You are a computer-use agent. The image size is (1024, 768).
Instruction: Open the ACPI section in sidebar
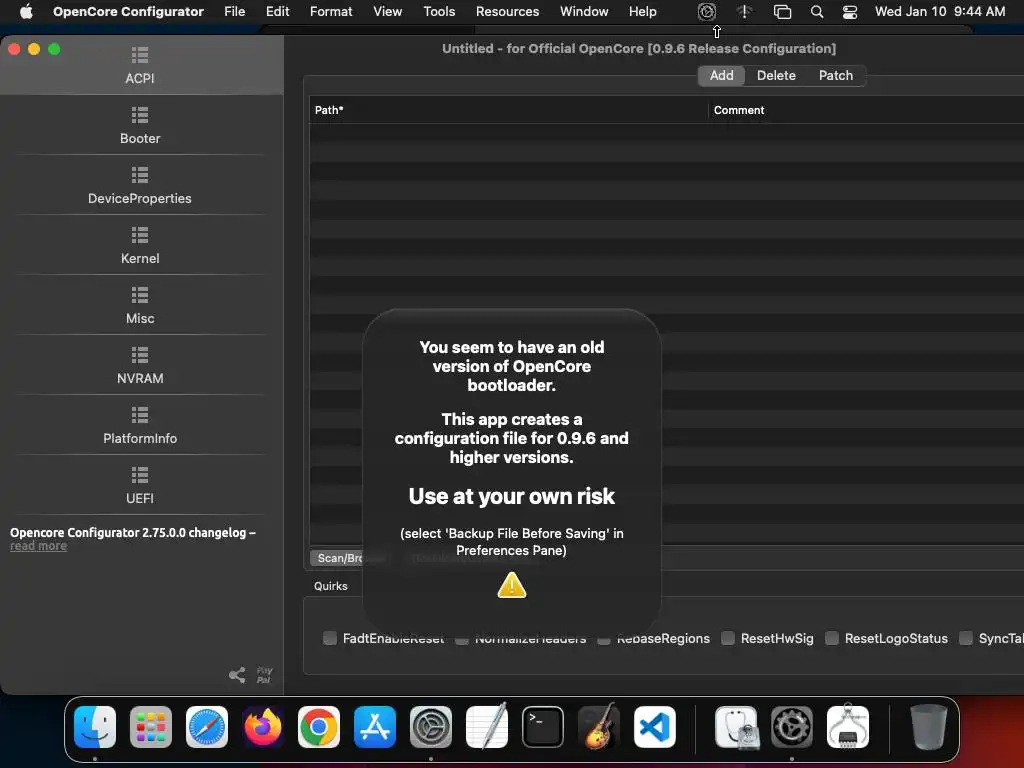pyautogui.click(x=140, y=65)
